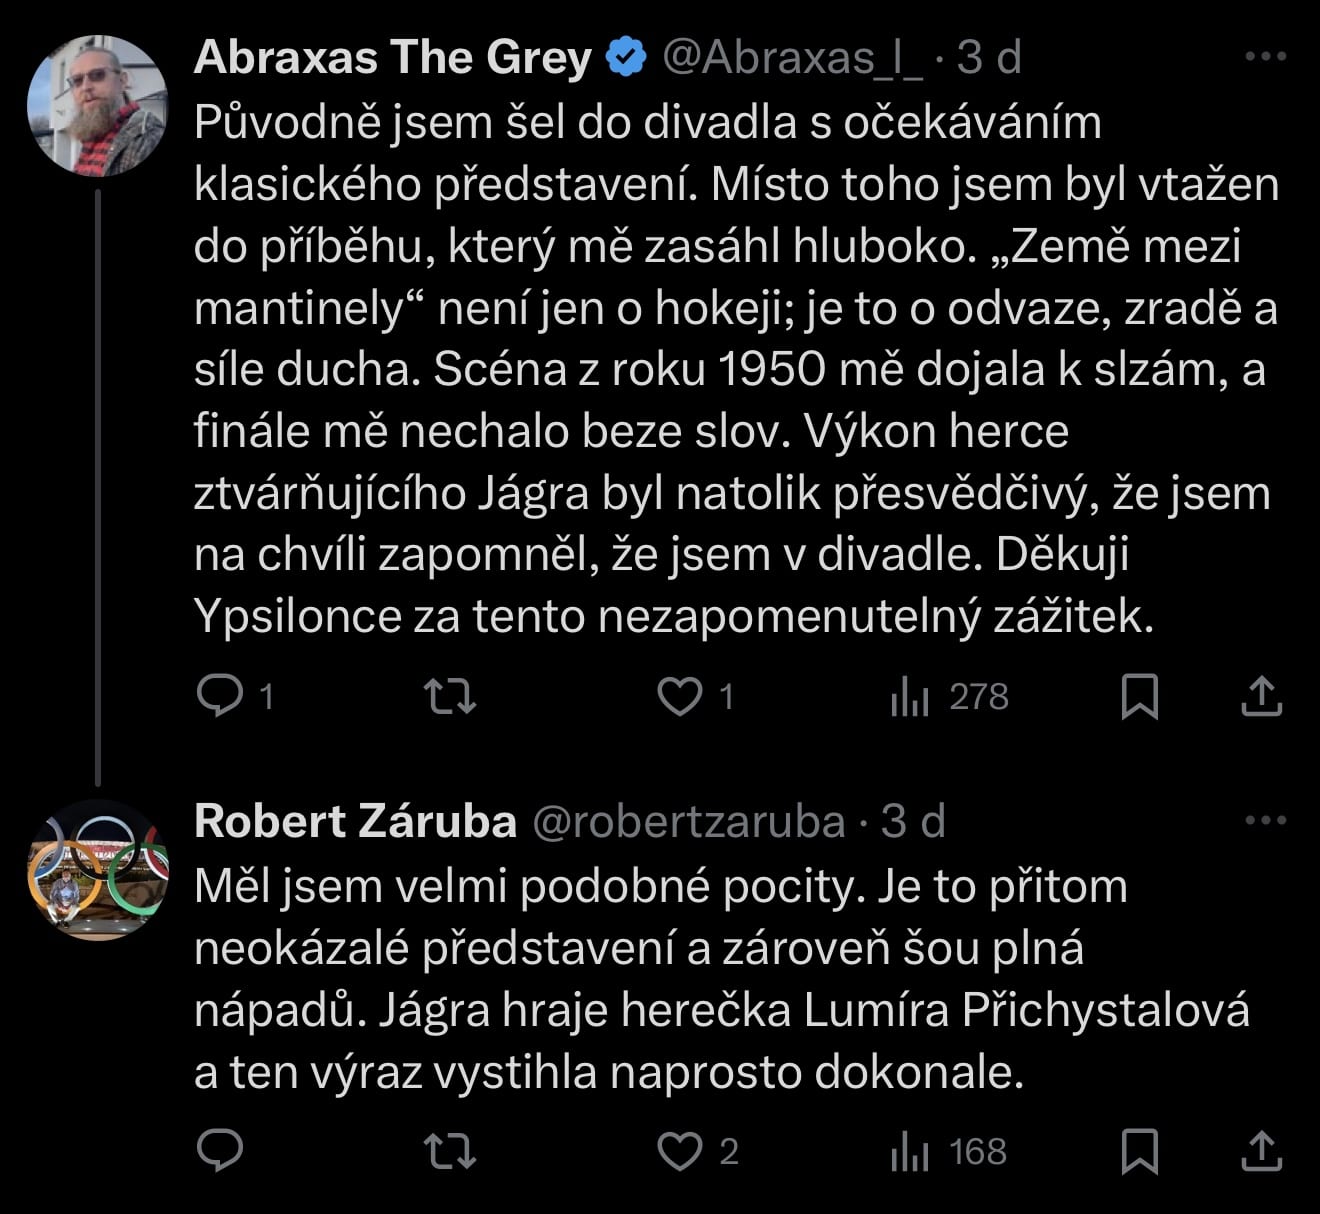The height and width of the screenshot is (1214, 1320).
Task: Retweet Abraxas The Grey's post
Action: click(x=450, y=696)
